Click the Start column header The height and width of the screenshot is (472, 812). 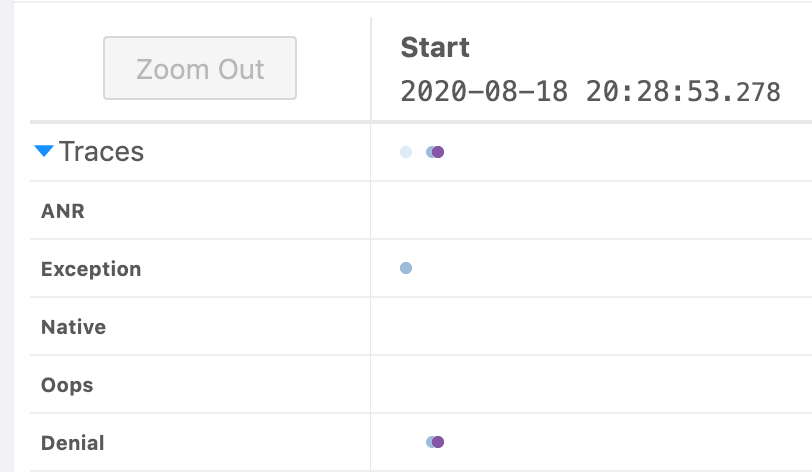tap(435, 47)
